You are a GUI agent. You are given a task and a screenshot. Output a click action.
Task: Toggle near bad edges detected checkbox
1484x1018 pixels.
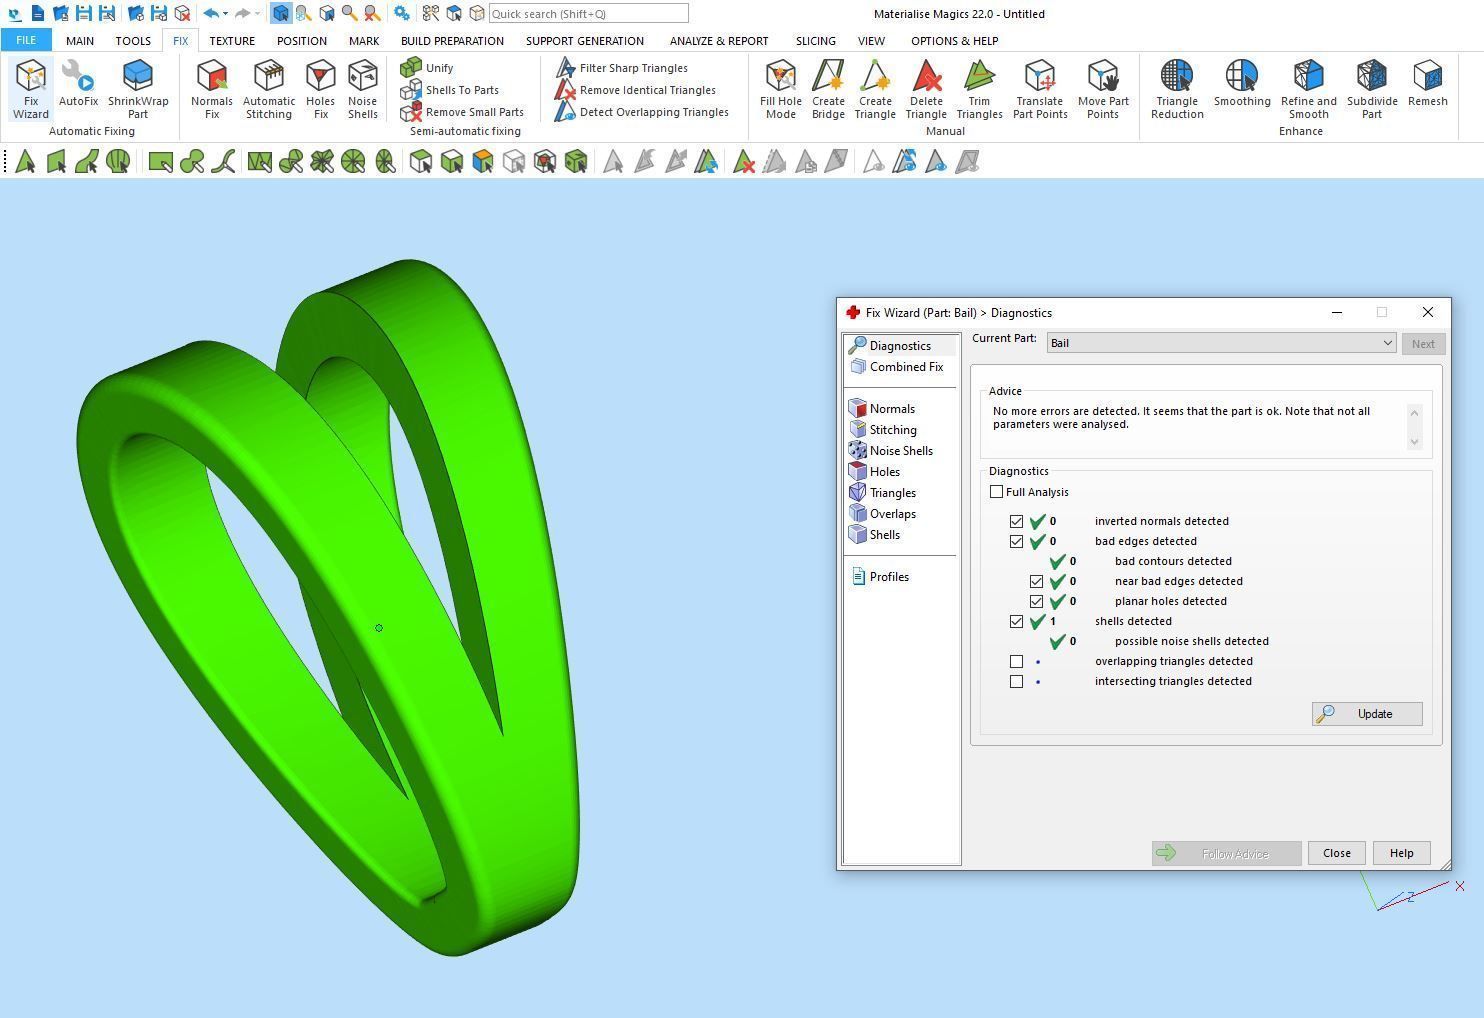(1036, 581)
